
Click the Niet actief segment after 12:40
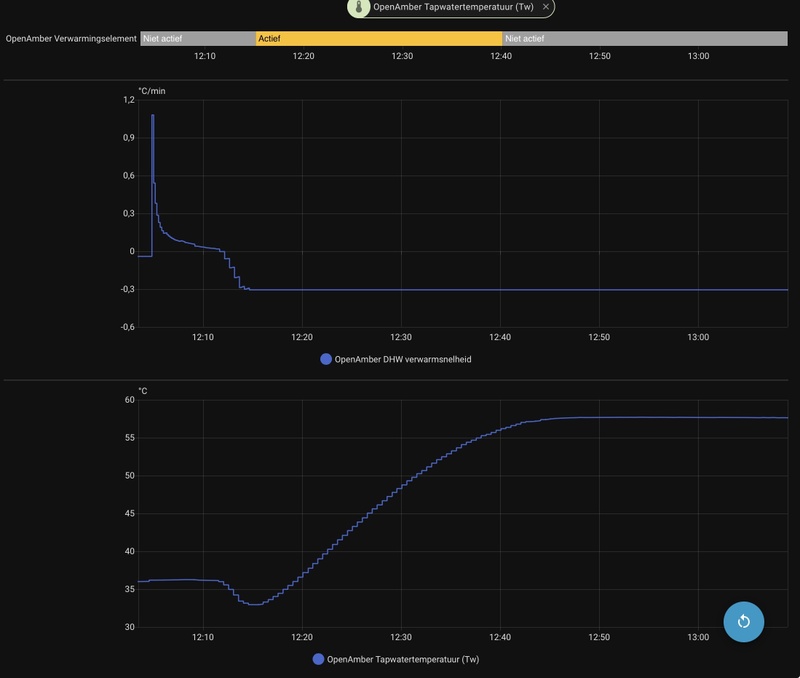tap(645, 38)
